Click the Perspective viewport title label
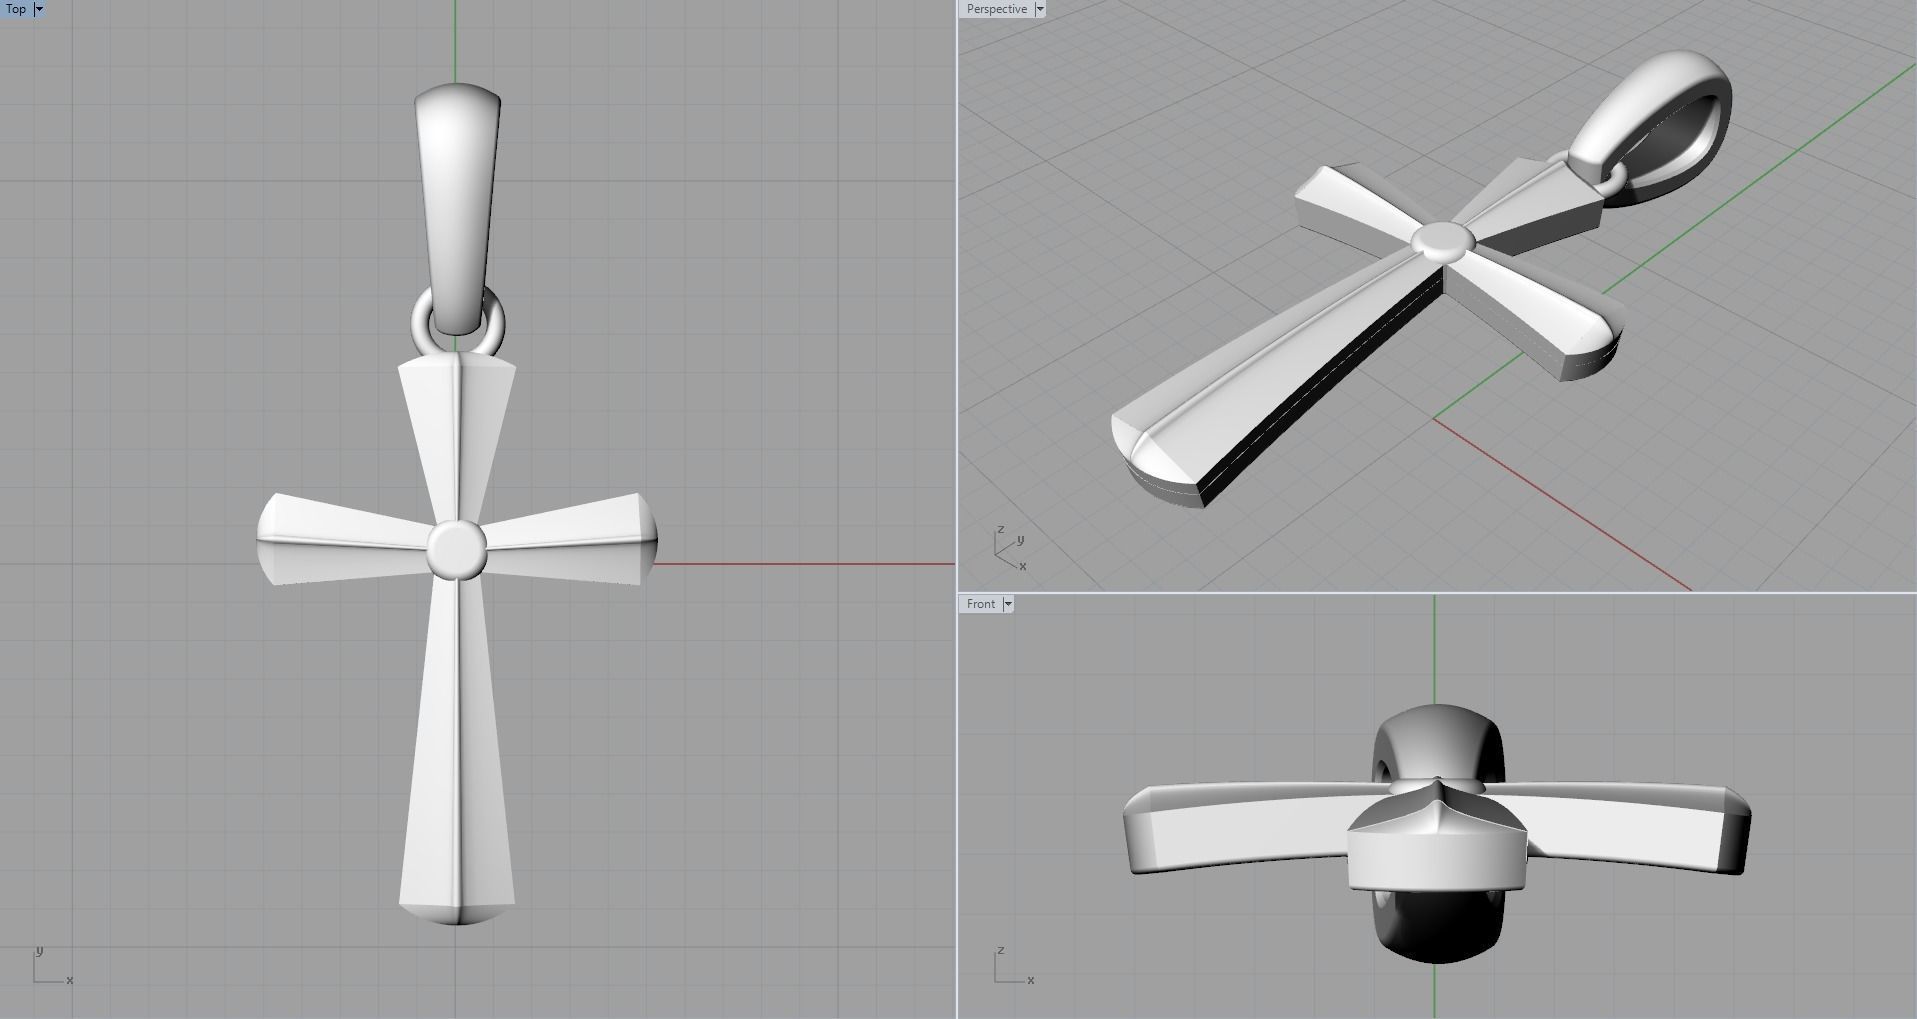 coord(996,9)
